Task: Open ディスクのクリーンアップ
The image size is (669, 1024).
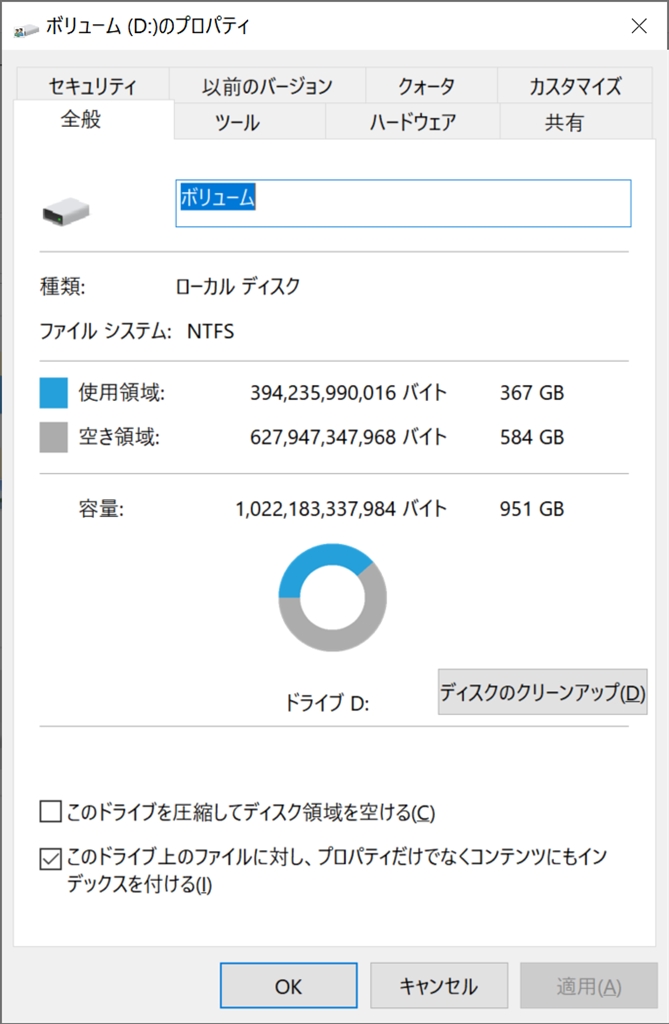Action: point(542,692)
